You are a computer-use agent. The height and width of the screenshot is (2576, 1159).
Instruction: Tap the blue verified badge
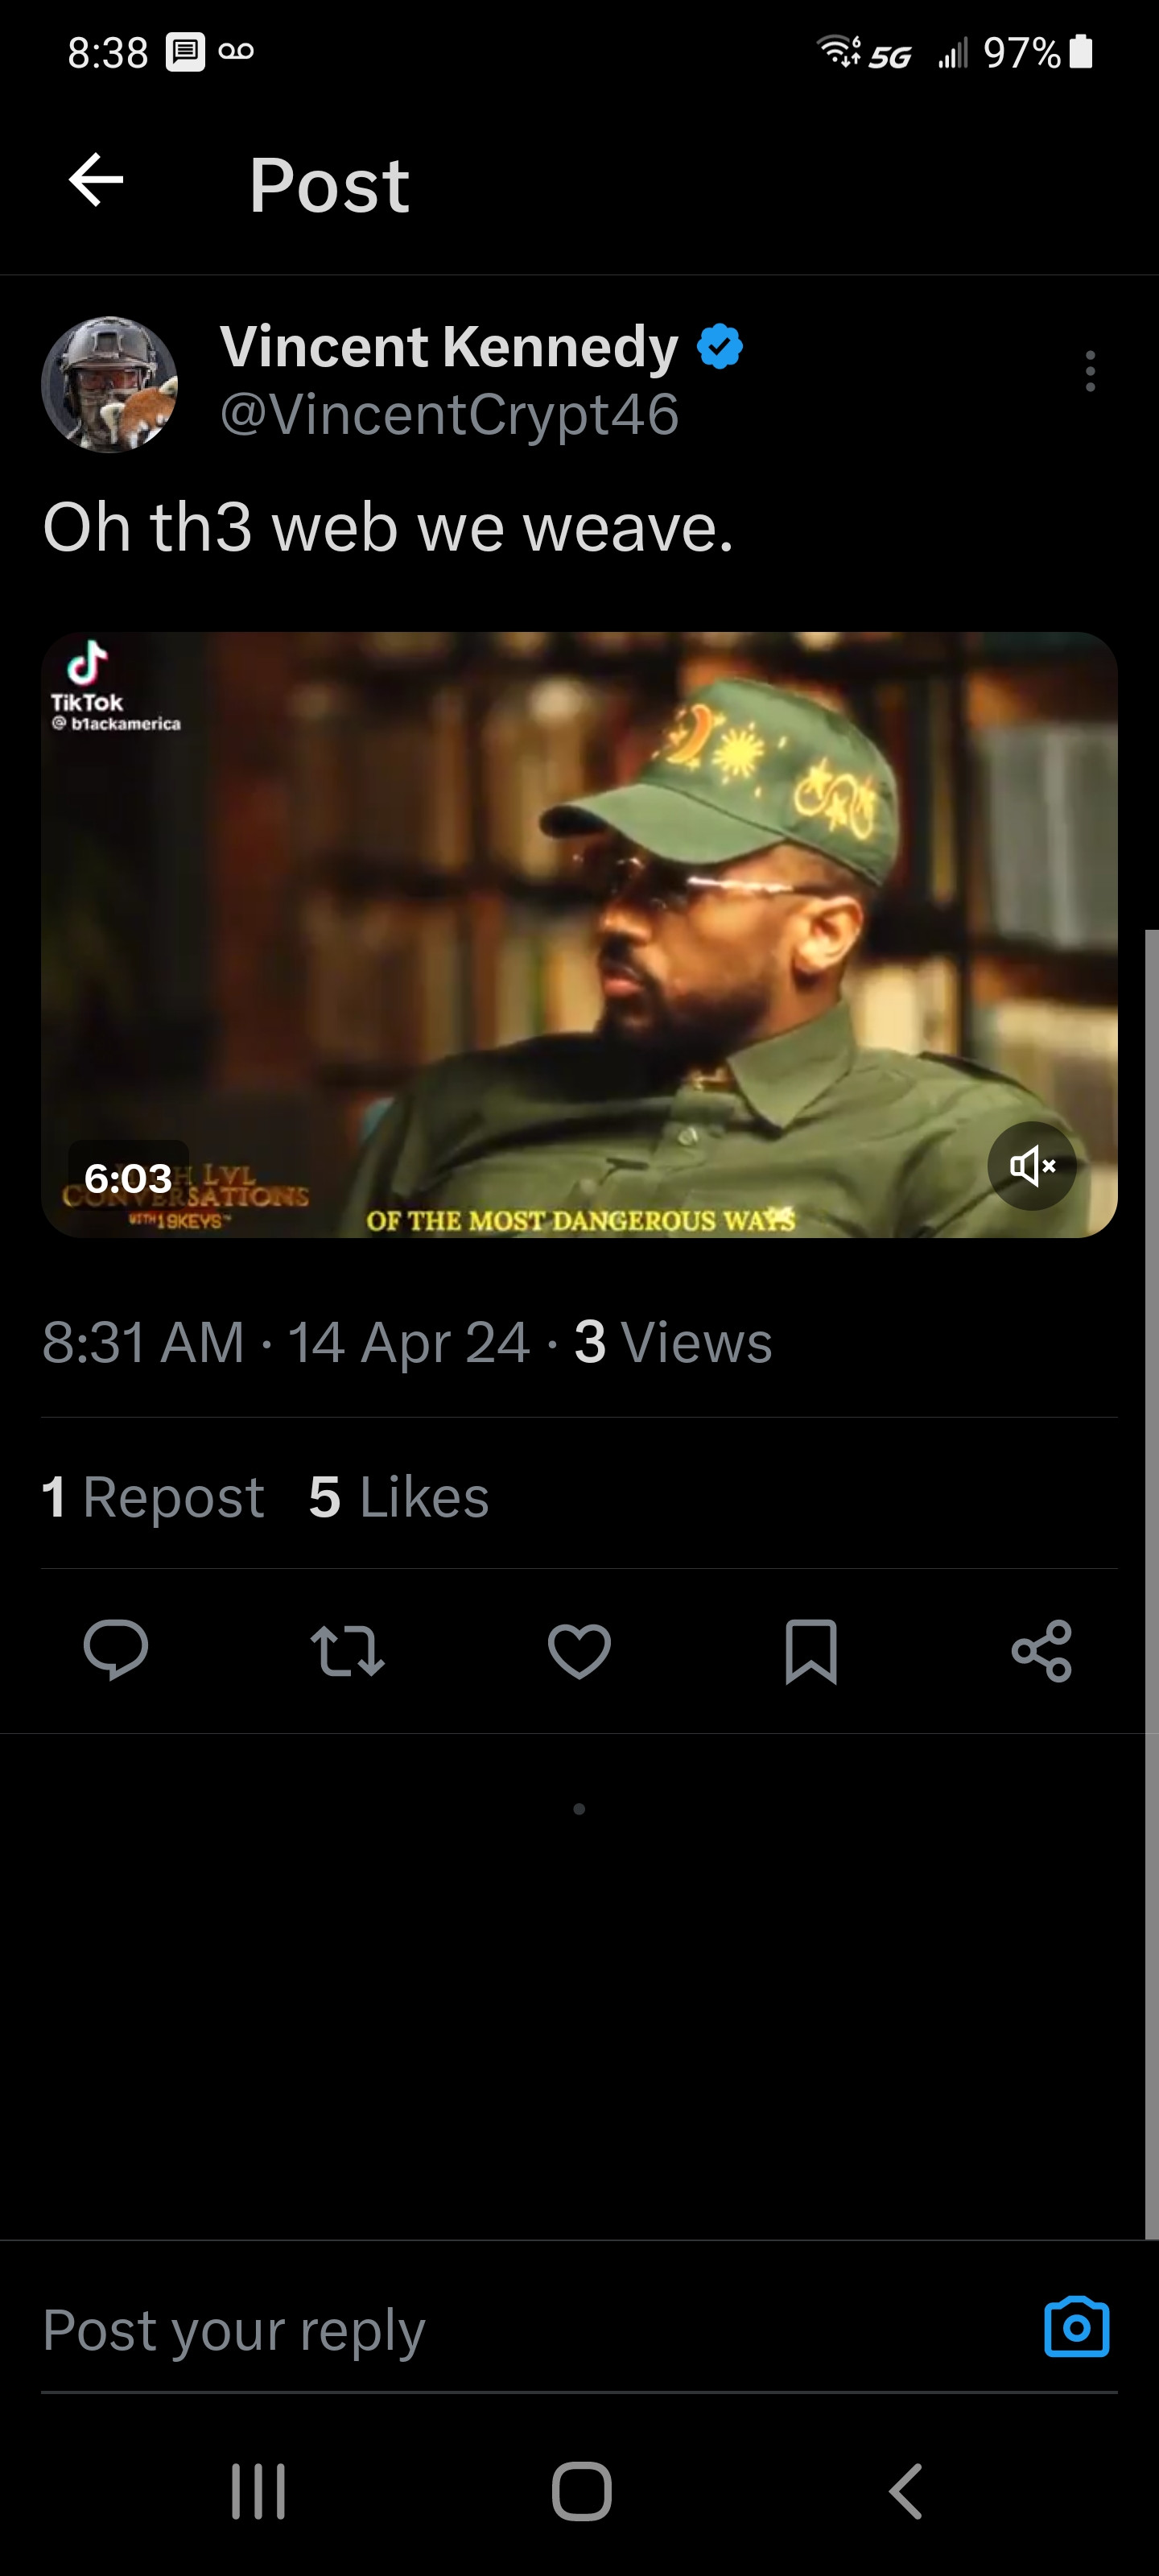pos(720,347)
